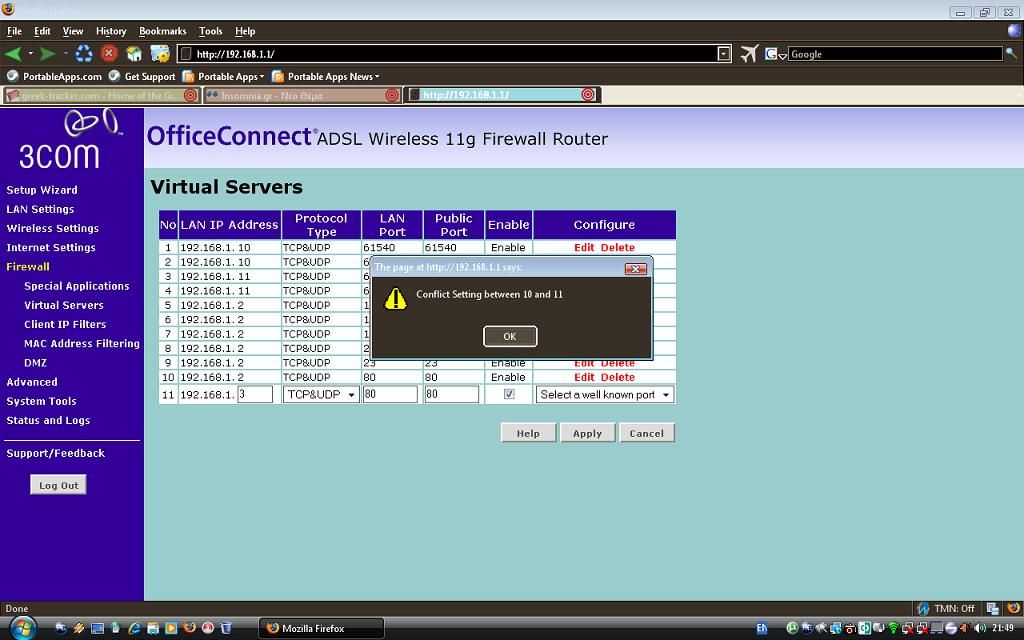
Task: Click the Windows Start orb
Action: 21,627
